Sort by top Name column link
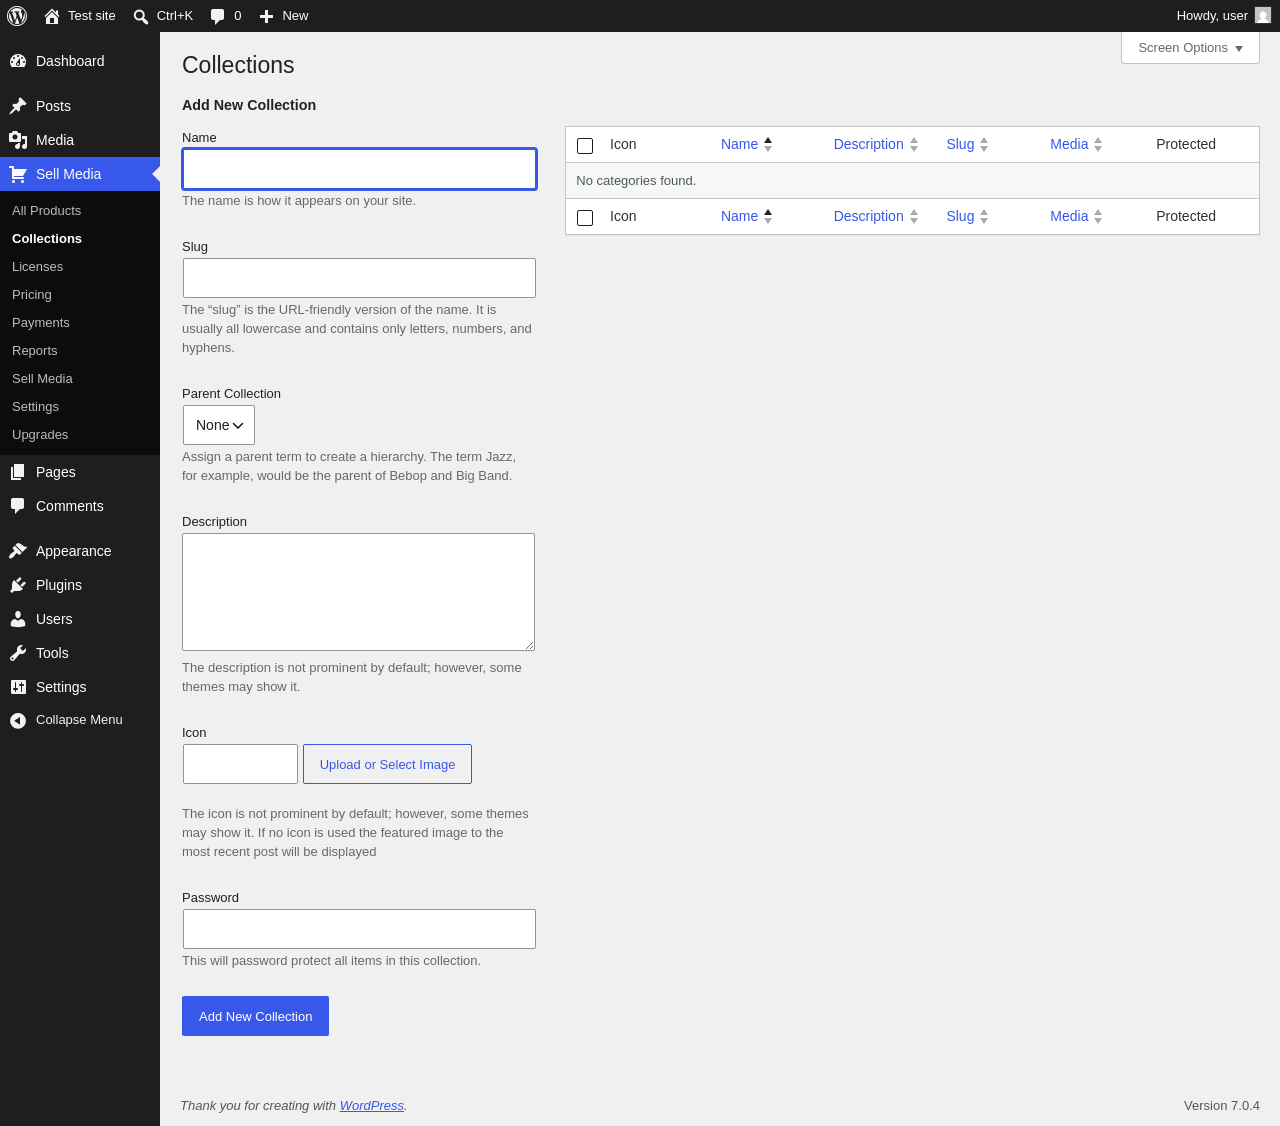 pyautogui.click(x=739, y=144)
